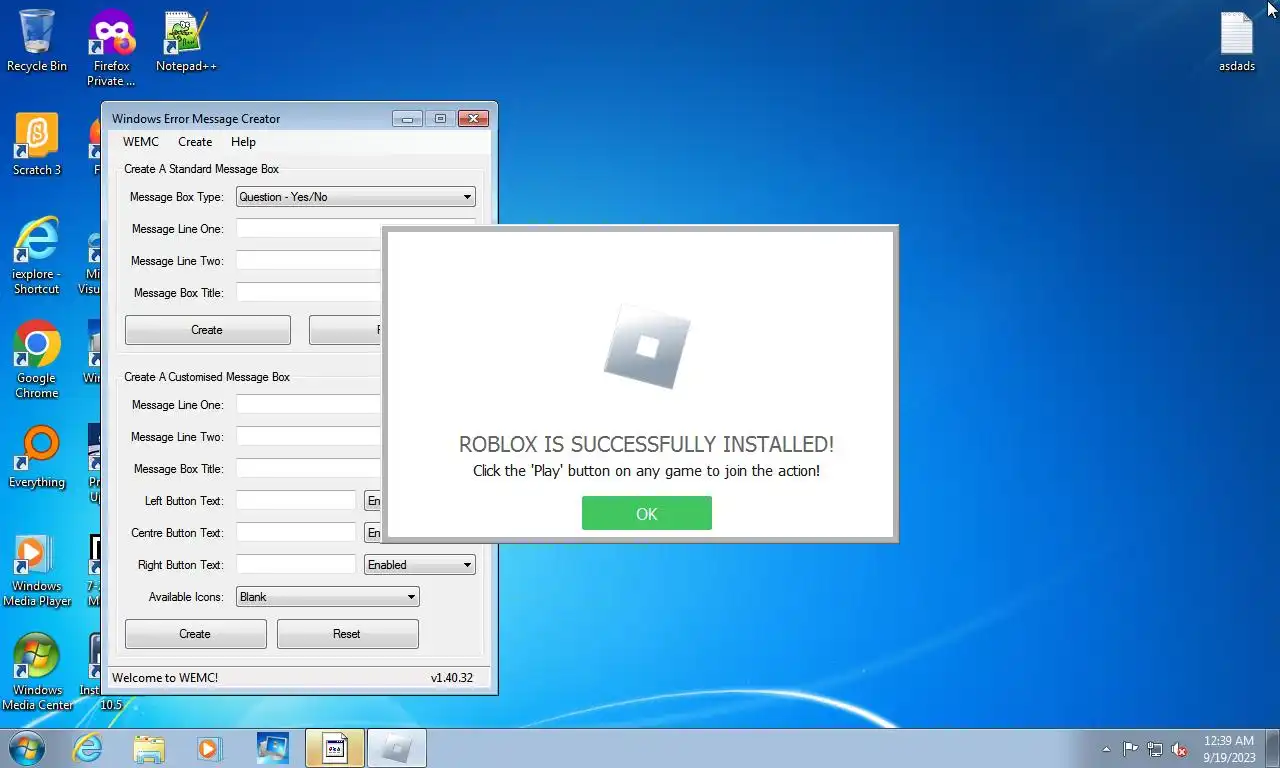Open the Everything search desktop shortcut
The height and width of the screenshot is (768, 1280).
37,457
